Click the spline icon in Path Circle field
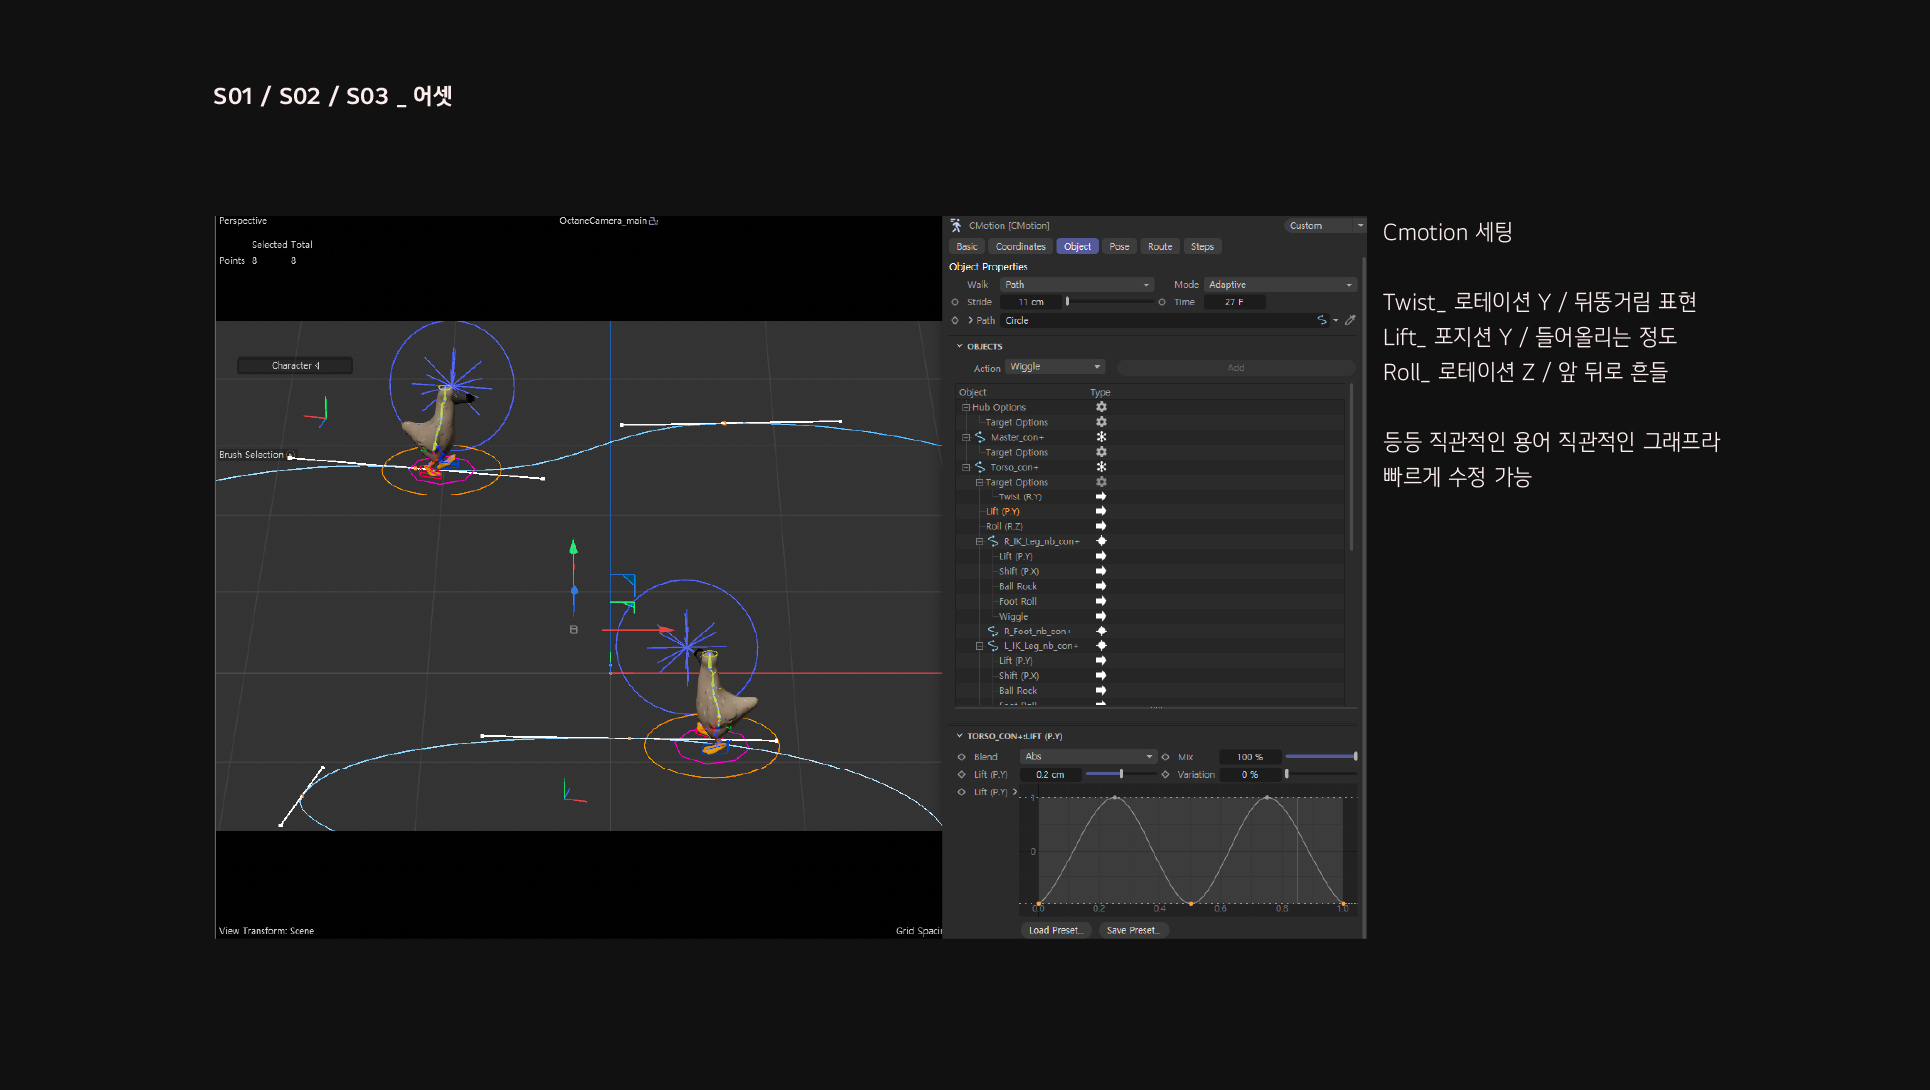Viewport: 1930px width, 1090px height. click(x=1322, y=321)
